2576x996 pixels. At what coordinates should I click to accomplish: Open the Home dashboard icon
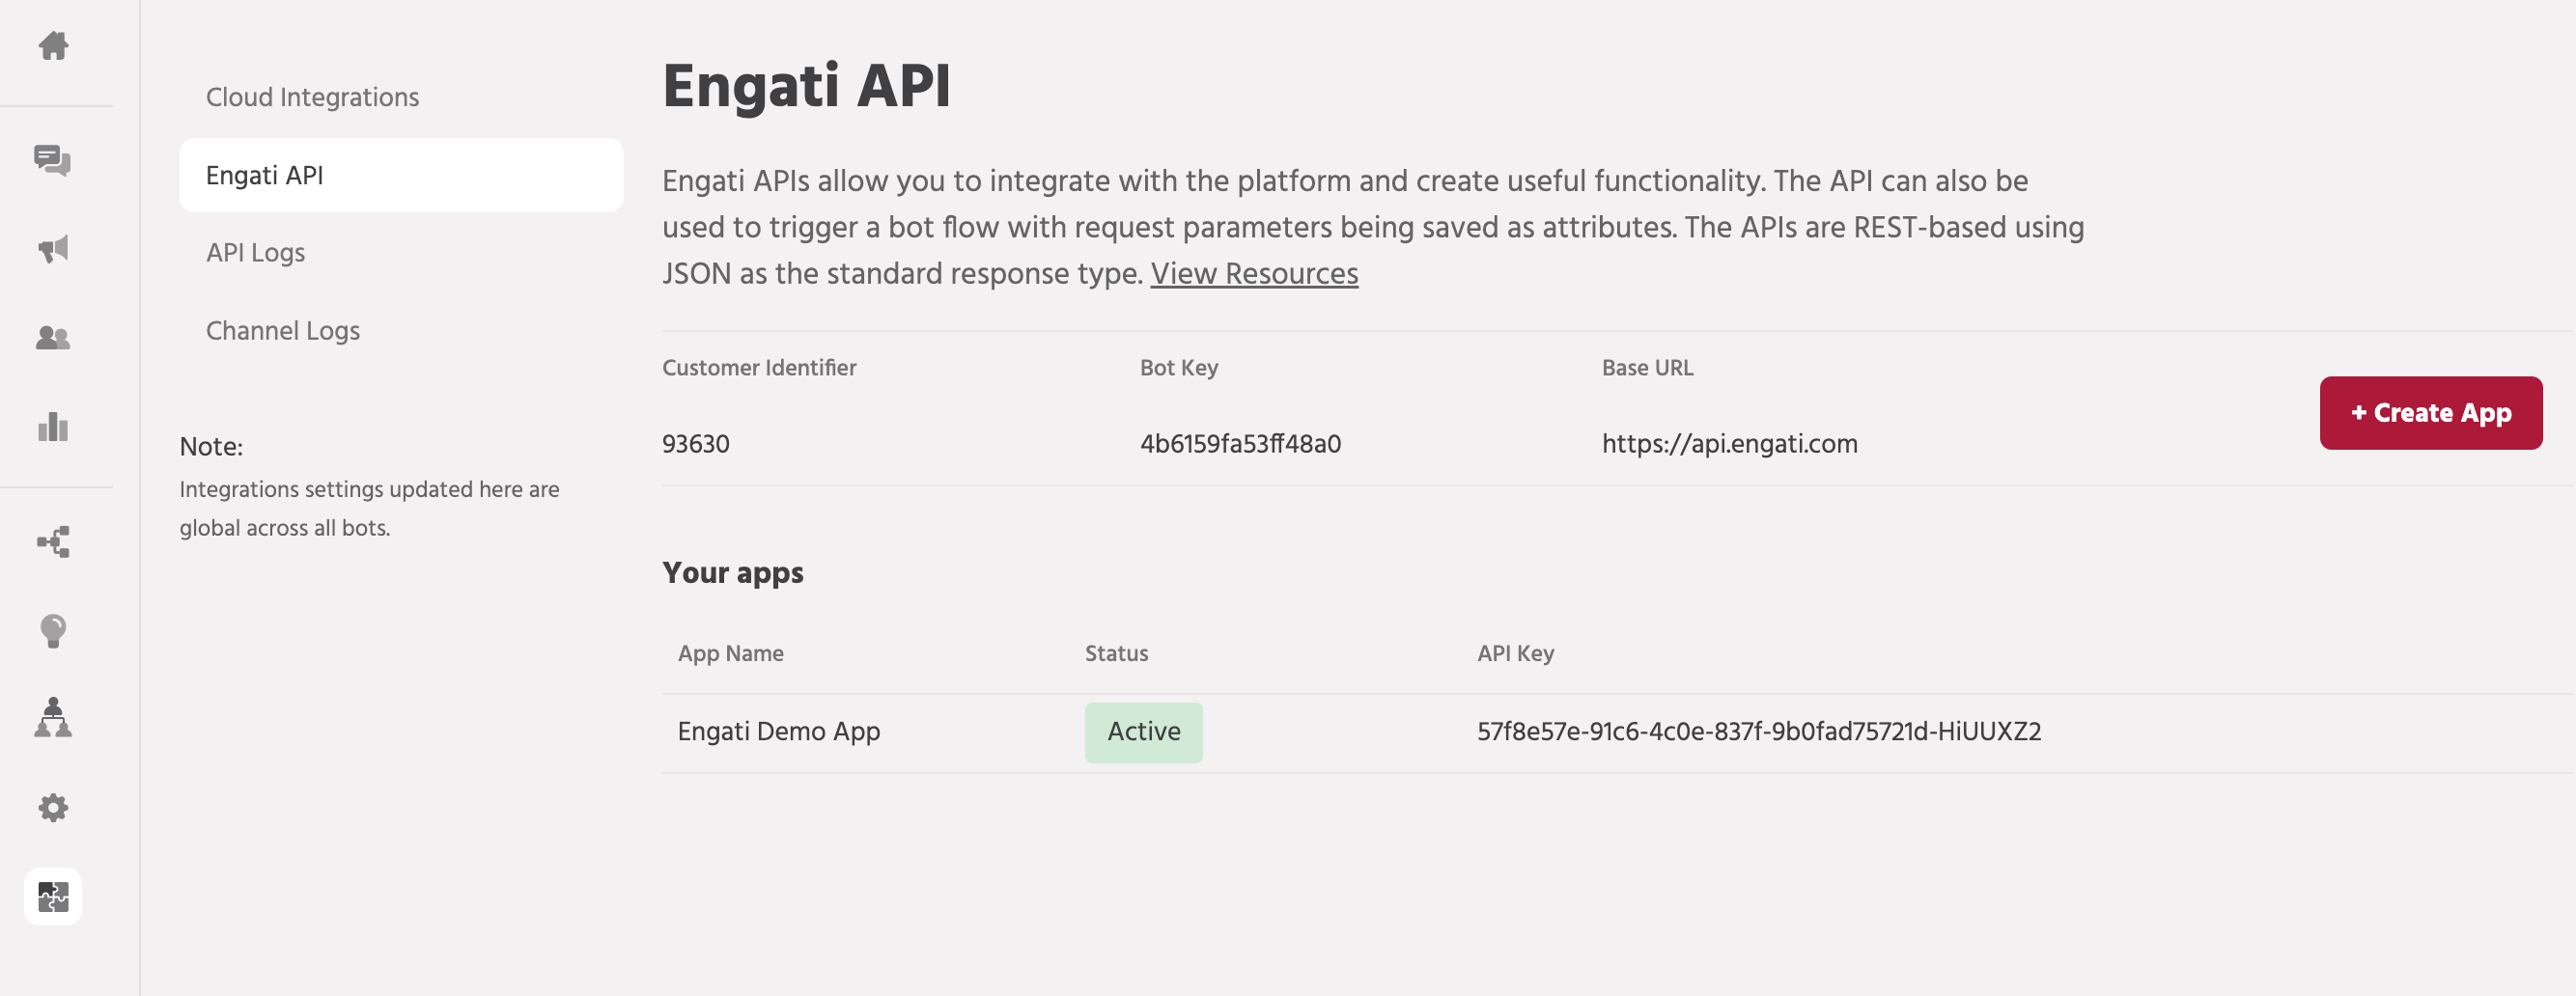click(x=52, y=46)
